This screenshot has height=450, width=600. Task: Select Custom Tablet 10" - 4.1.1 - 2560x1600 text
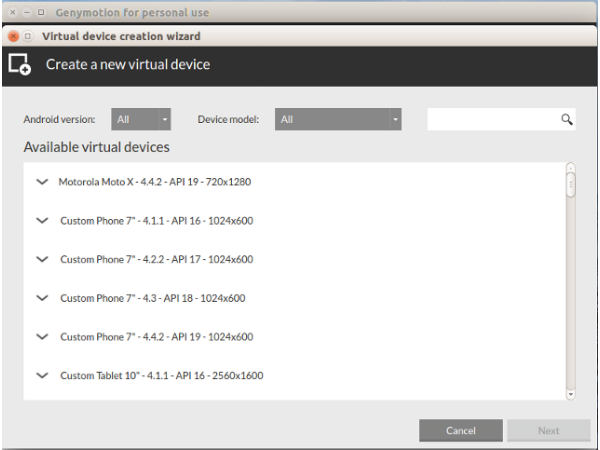click(x=161, y=375)
